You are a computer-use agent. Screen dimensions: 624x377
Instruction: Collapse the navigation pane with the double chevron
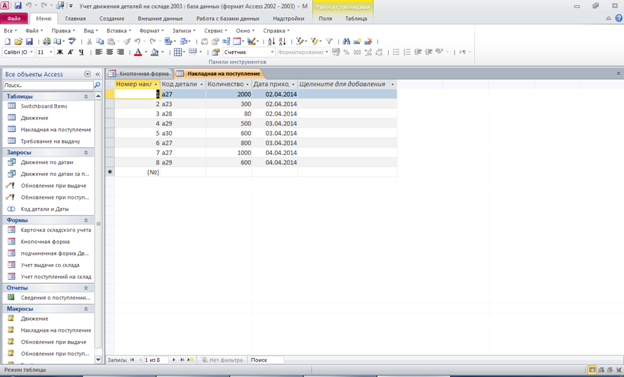tap(98, 74)
